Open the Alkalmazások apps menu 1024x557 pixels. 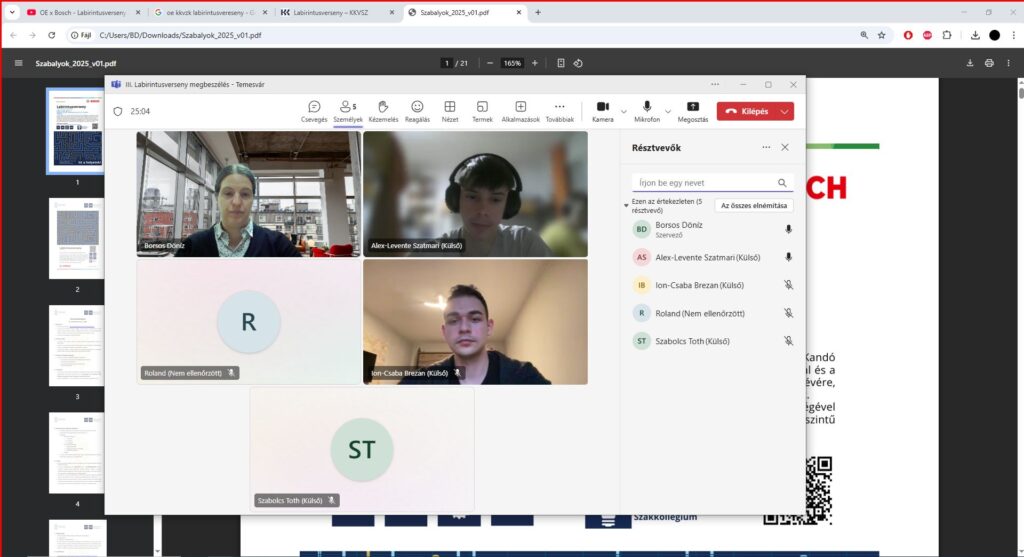[520, 110]
